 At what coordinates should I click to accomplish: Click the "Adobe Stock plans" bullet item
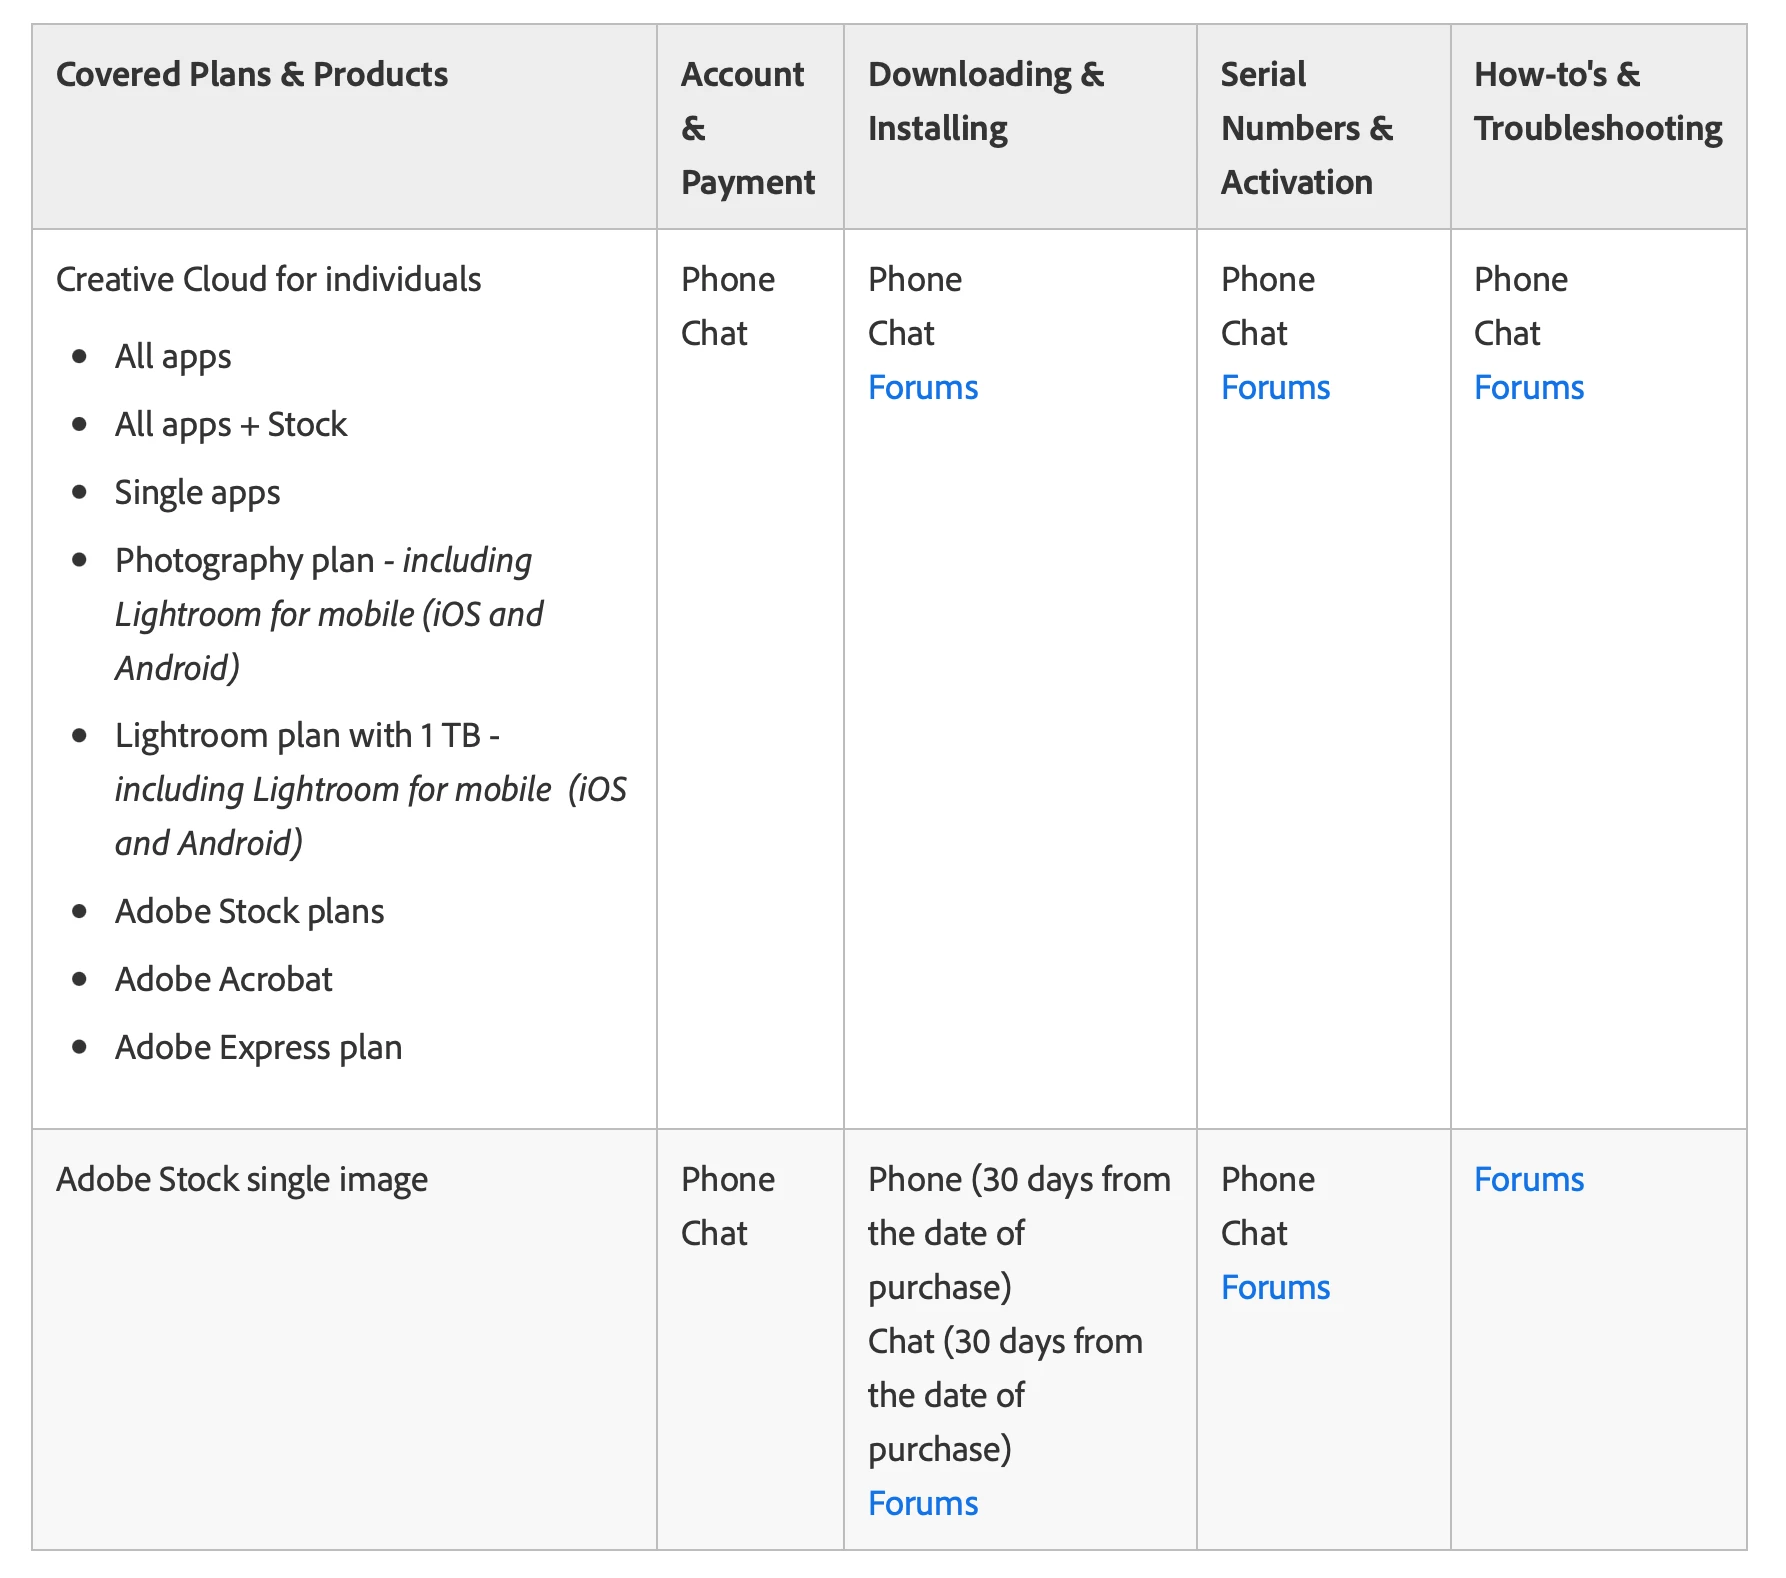click(249, 911)
